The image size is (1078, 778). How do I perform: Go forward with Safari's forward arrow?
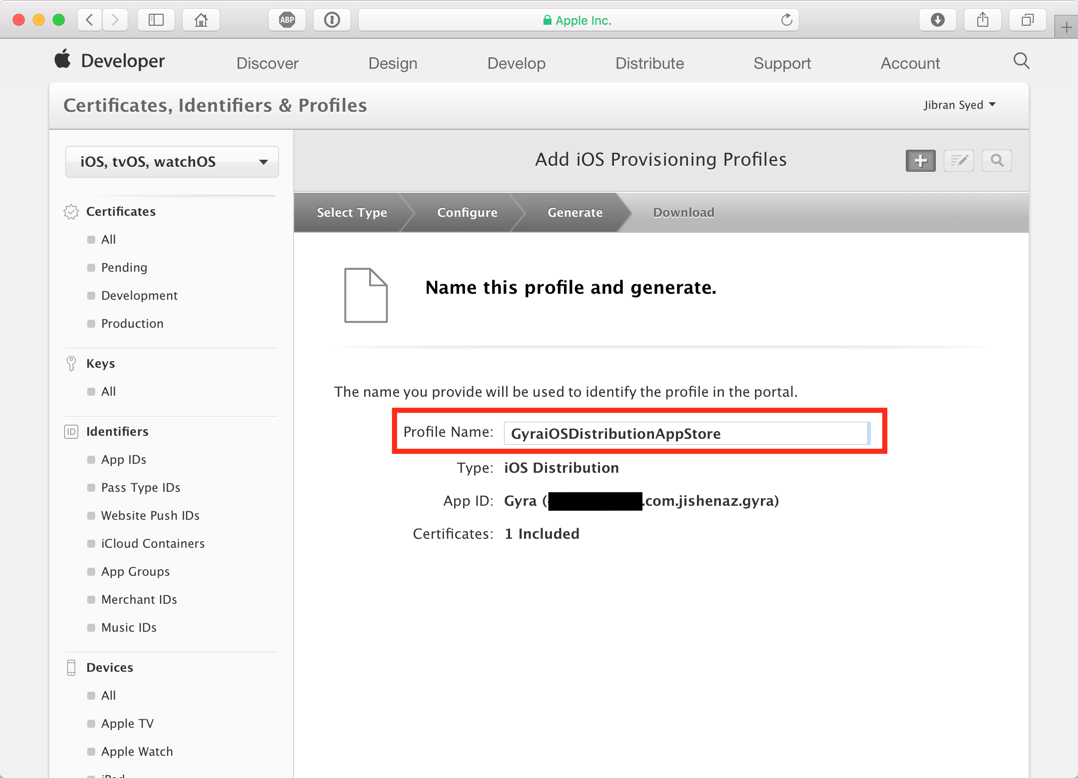point(115,20)
